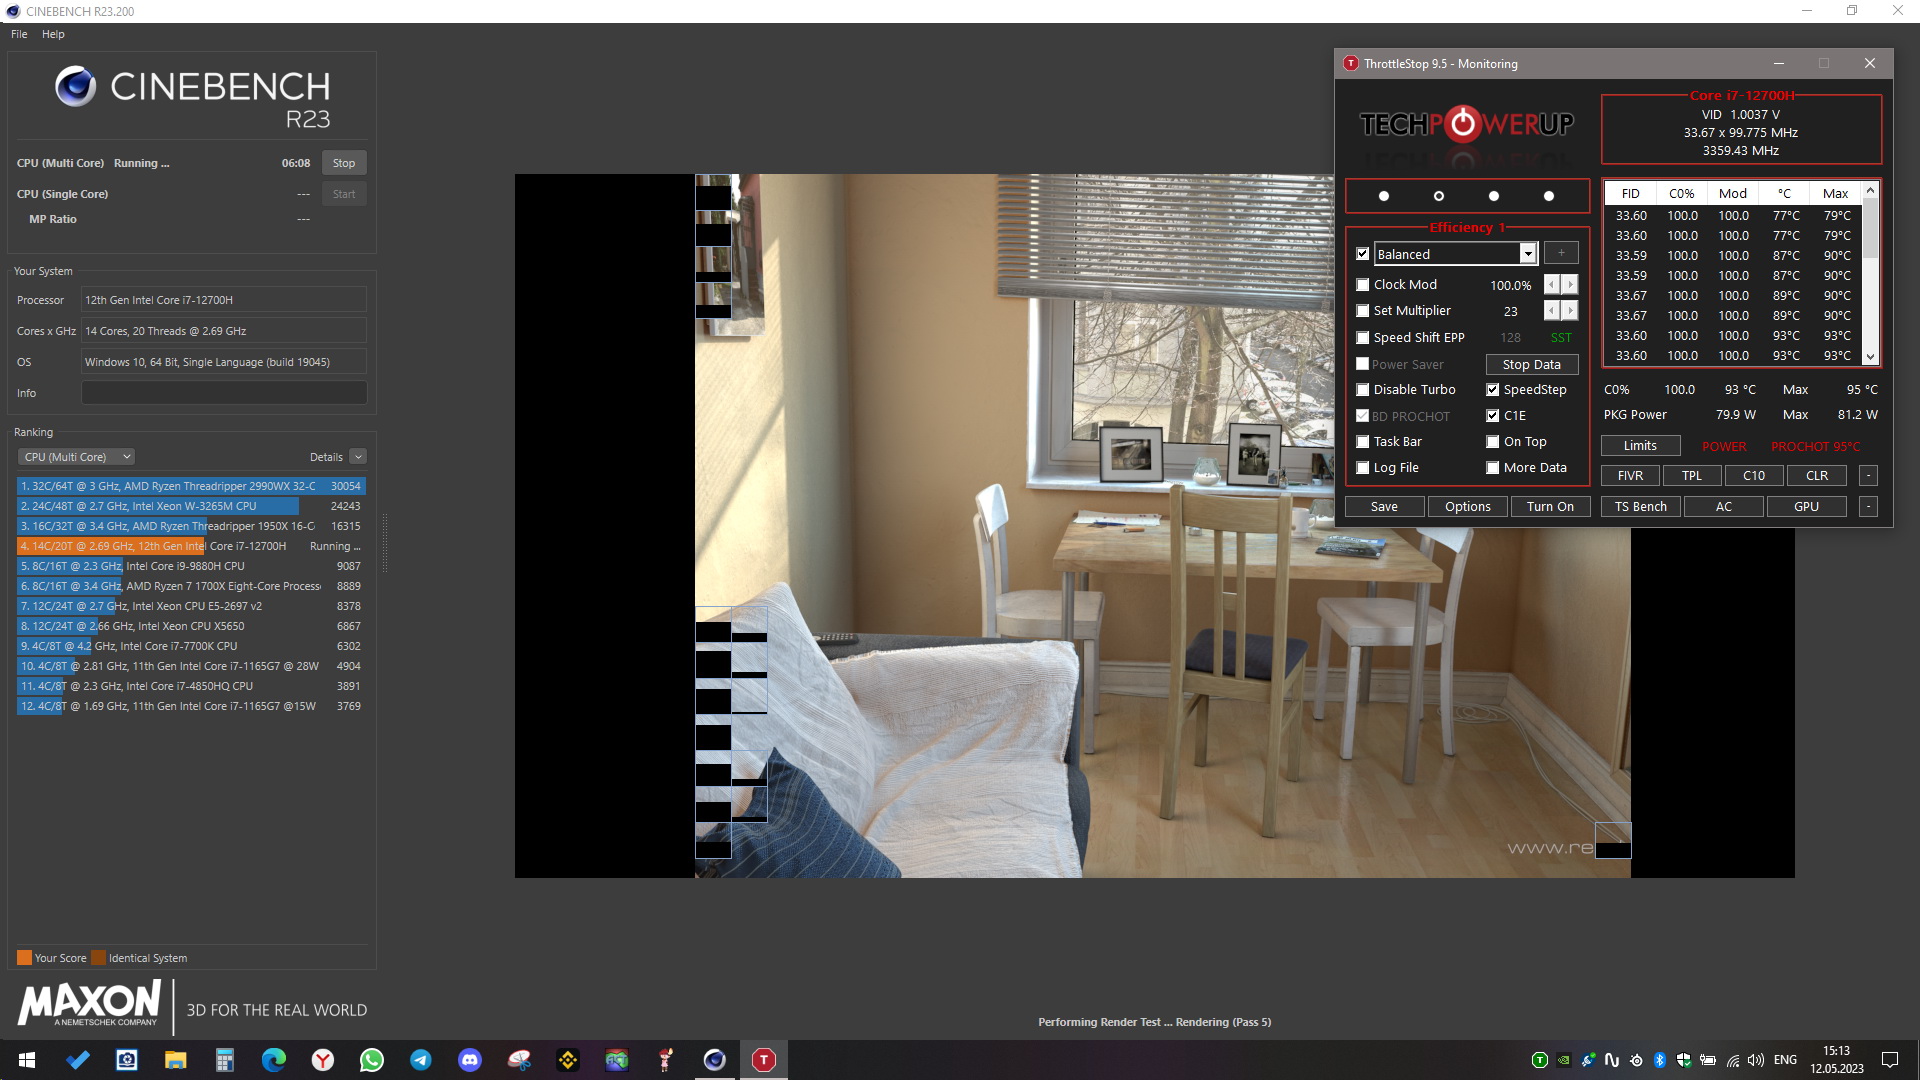Open Windows Start menu

[x=27, y=1060]
